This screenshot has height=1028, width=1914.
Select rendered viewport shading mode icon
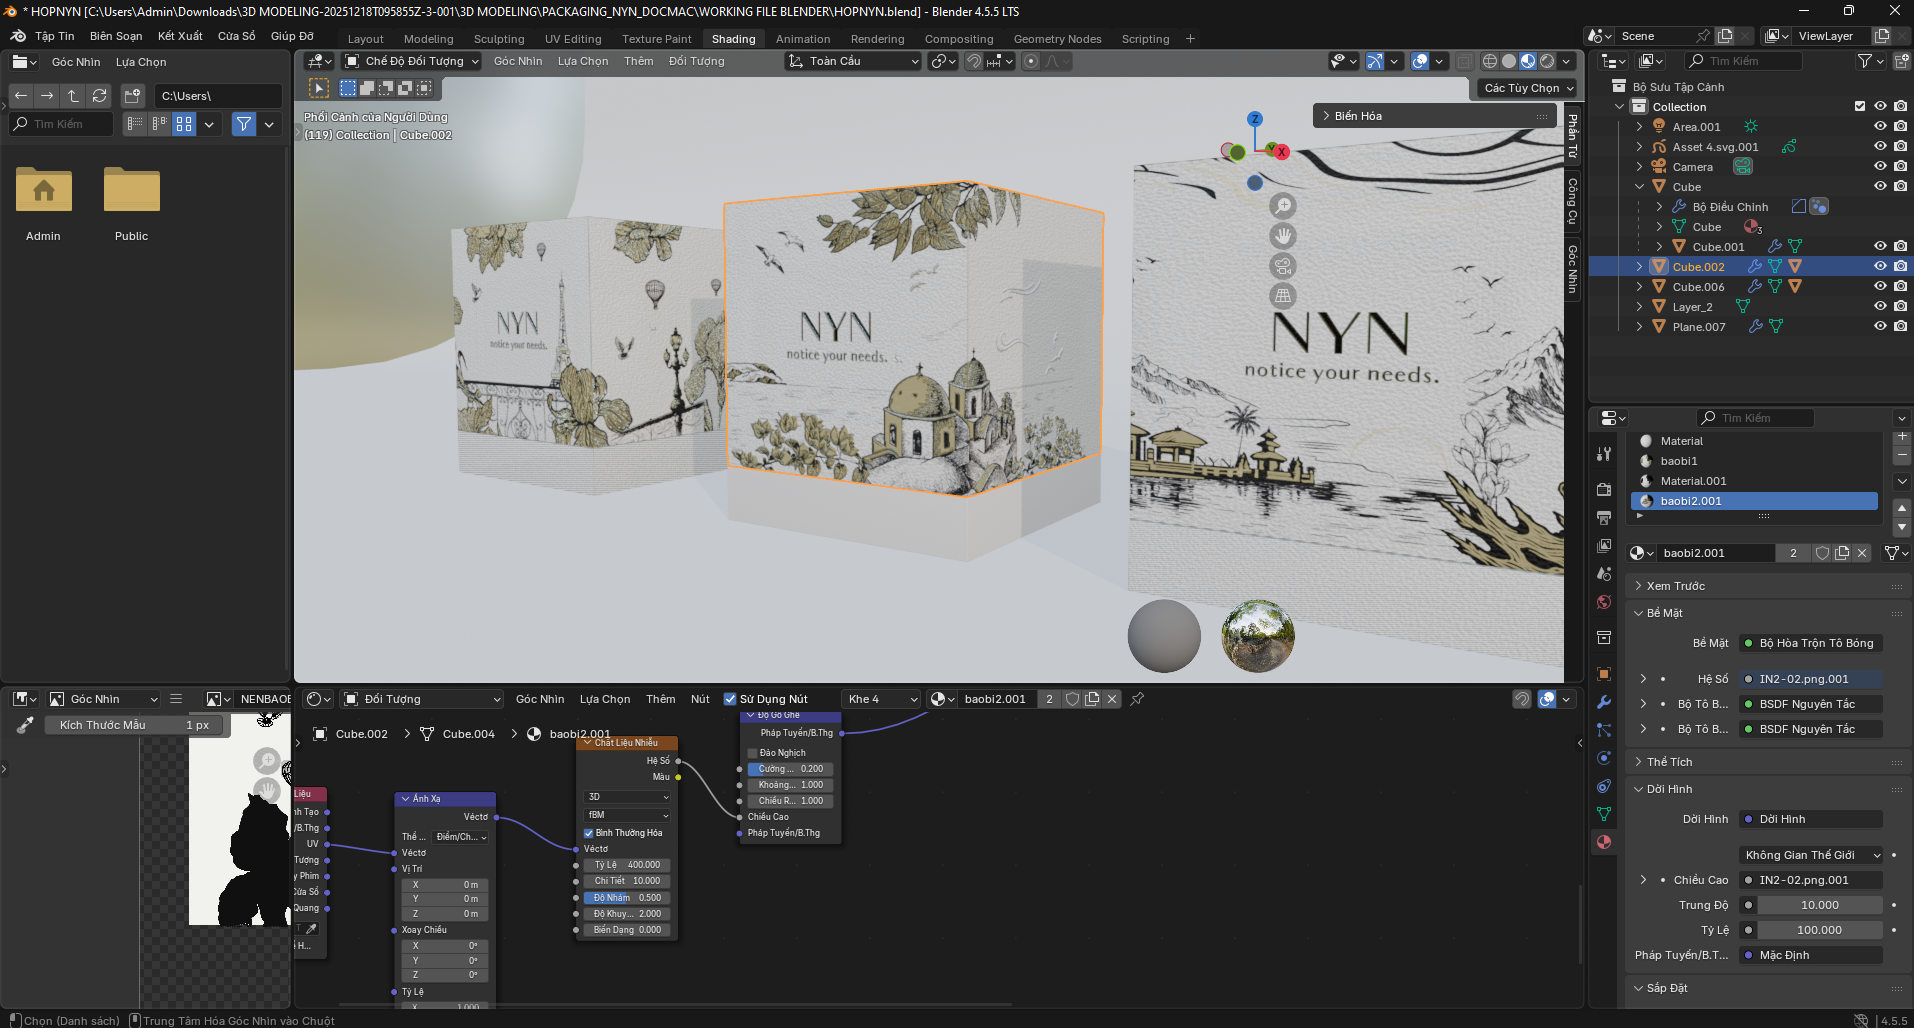(x=1547, y=61)
